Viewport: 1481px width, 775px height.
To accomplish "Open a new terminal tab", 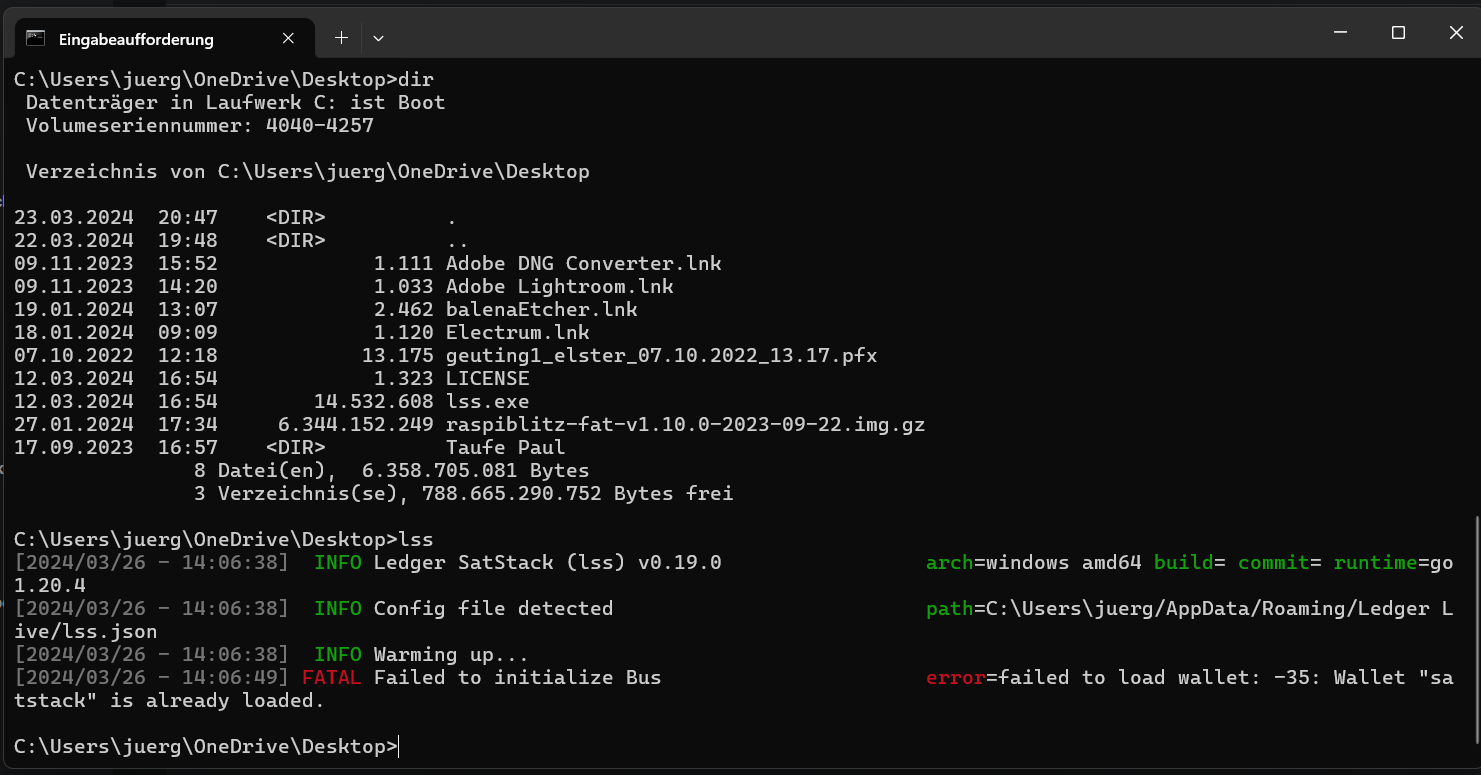I will 341,38.
